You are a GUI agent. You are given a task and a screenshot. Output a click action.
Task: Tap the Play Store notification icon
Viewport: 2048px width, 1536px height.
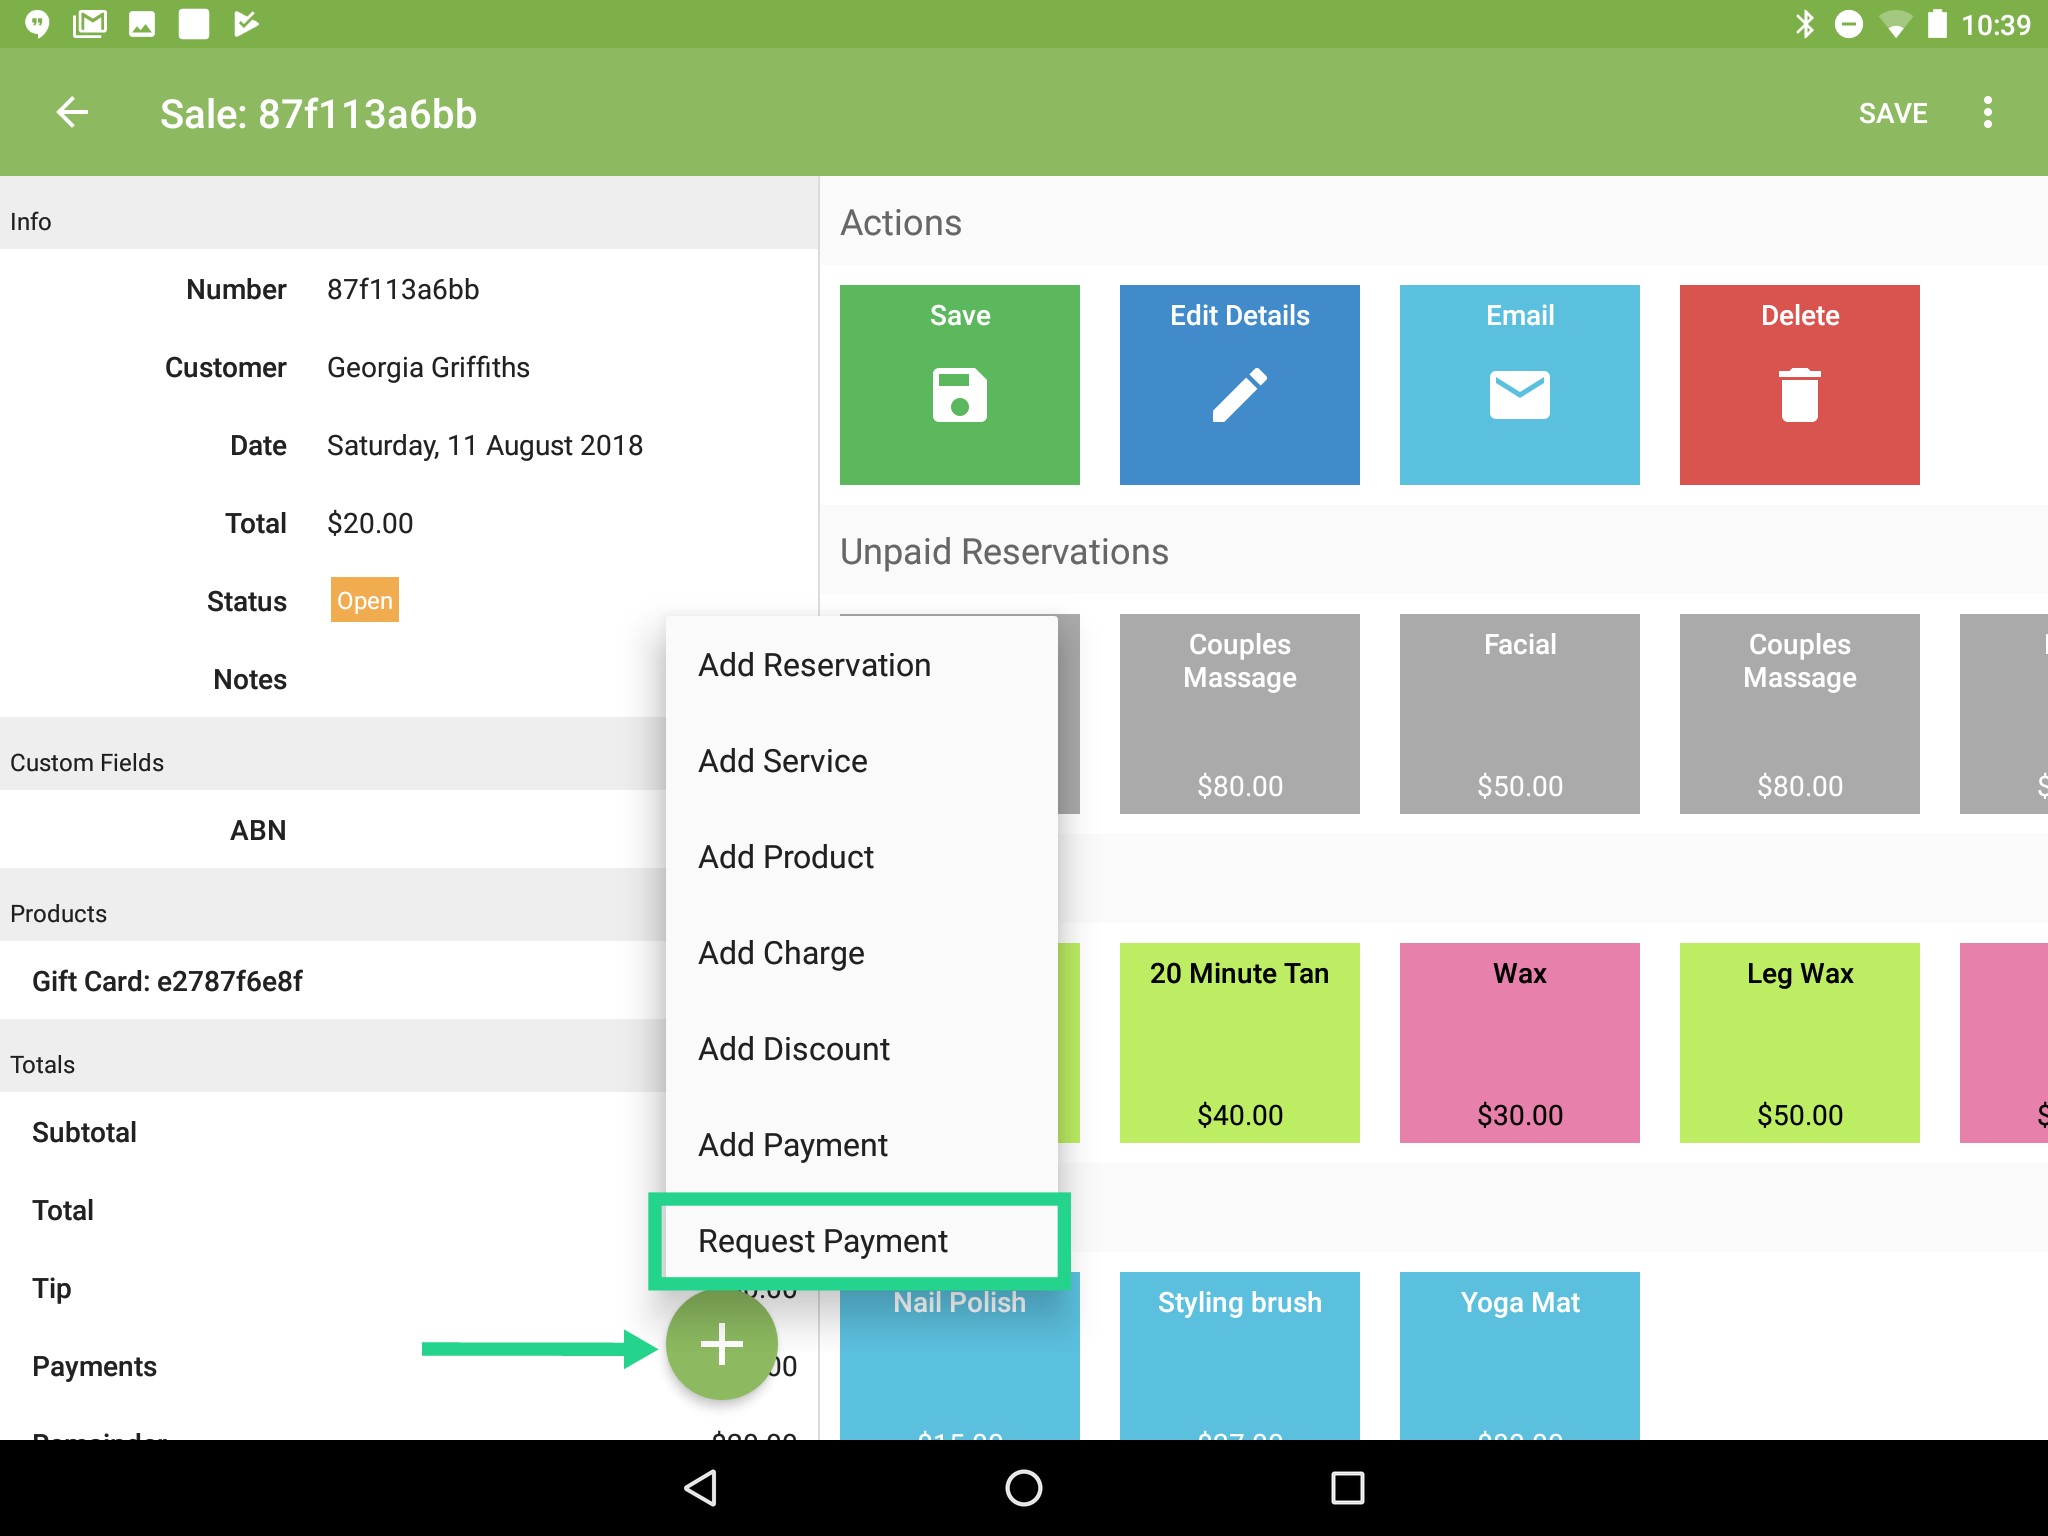click(245, 24)
